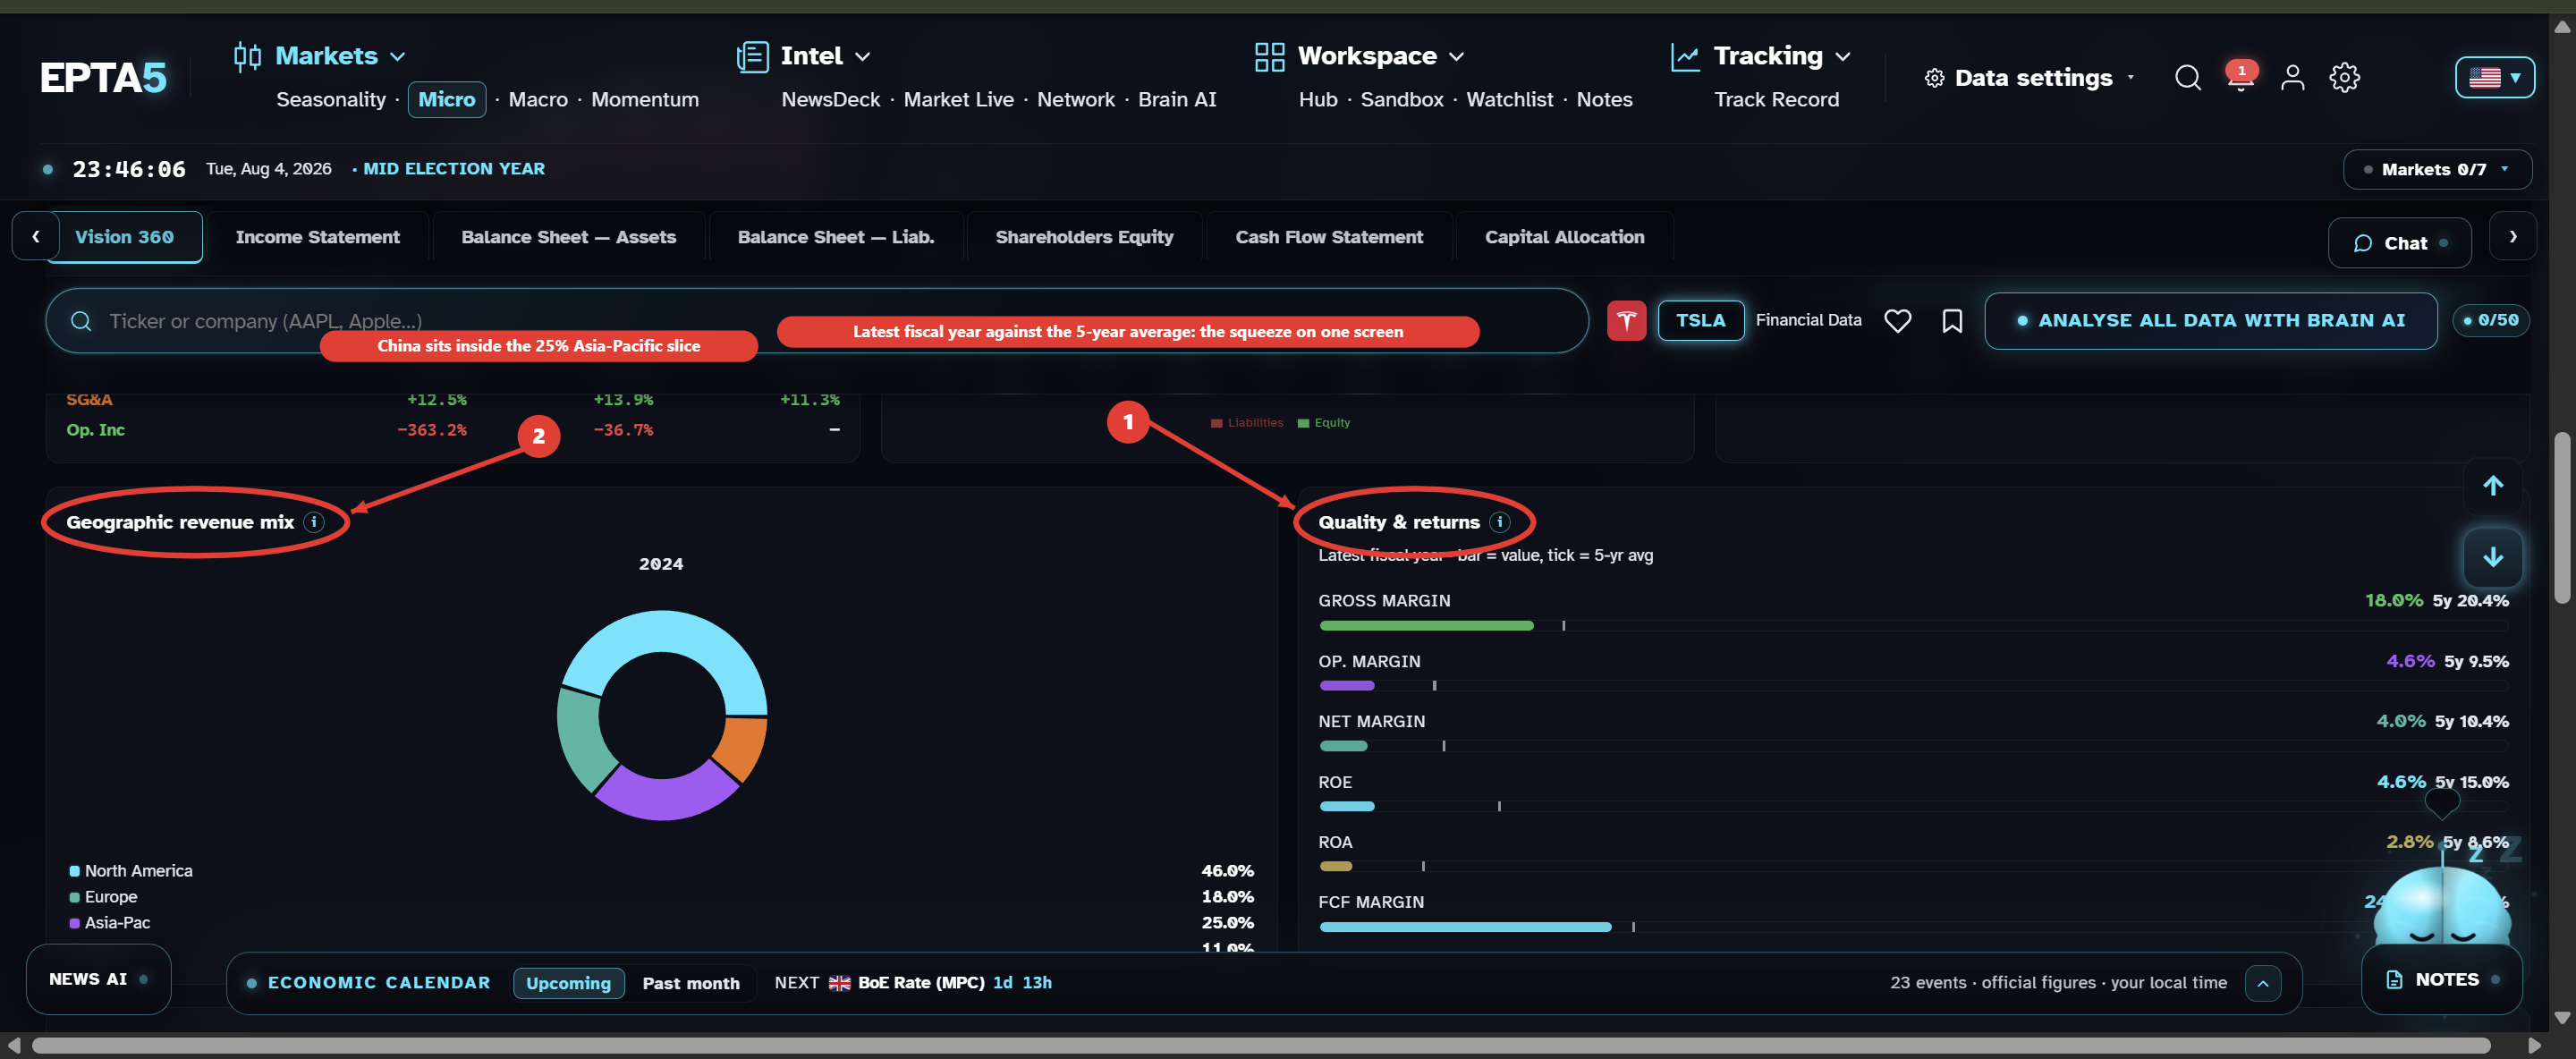
Task: Open the Capital Allocation tab
Action: tap(1564, 237)
